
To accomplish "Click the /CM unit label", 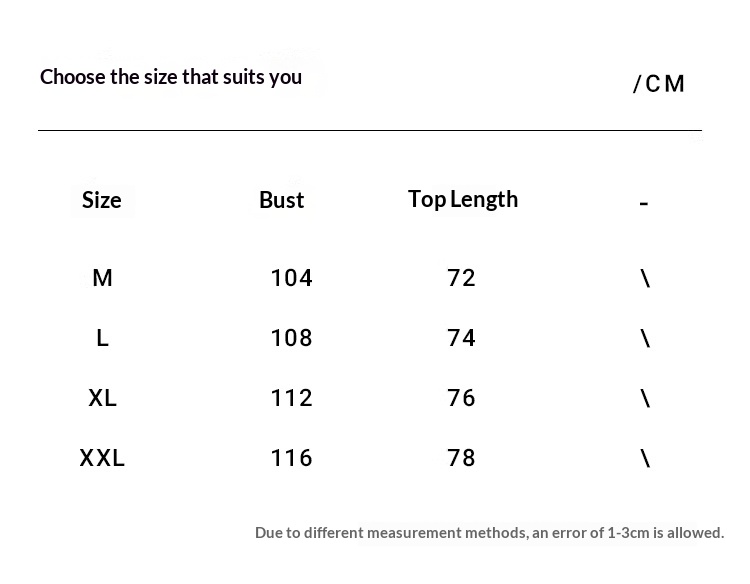I will 659,84.
